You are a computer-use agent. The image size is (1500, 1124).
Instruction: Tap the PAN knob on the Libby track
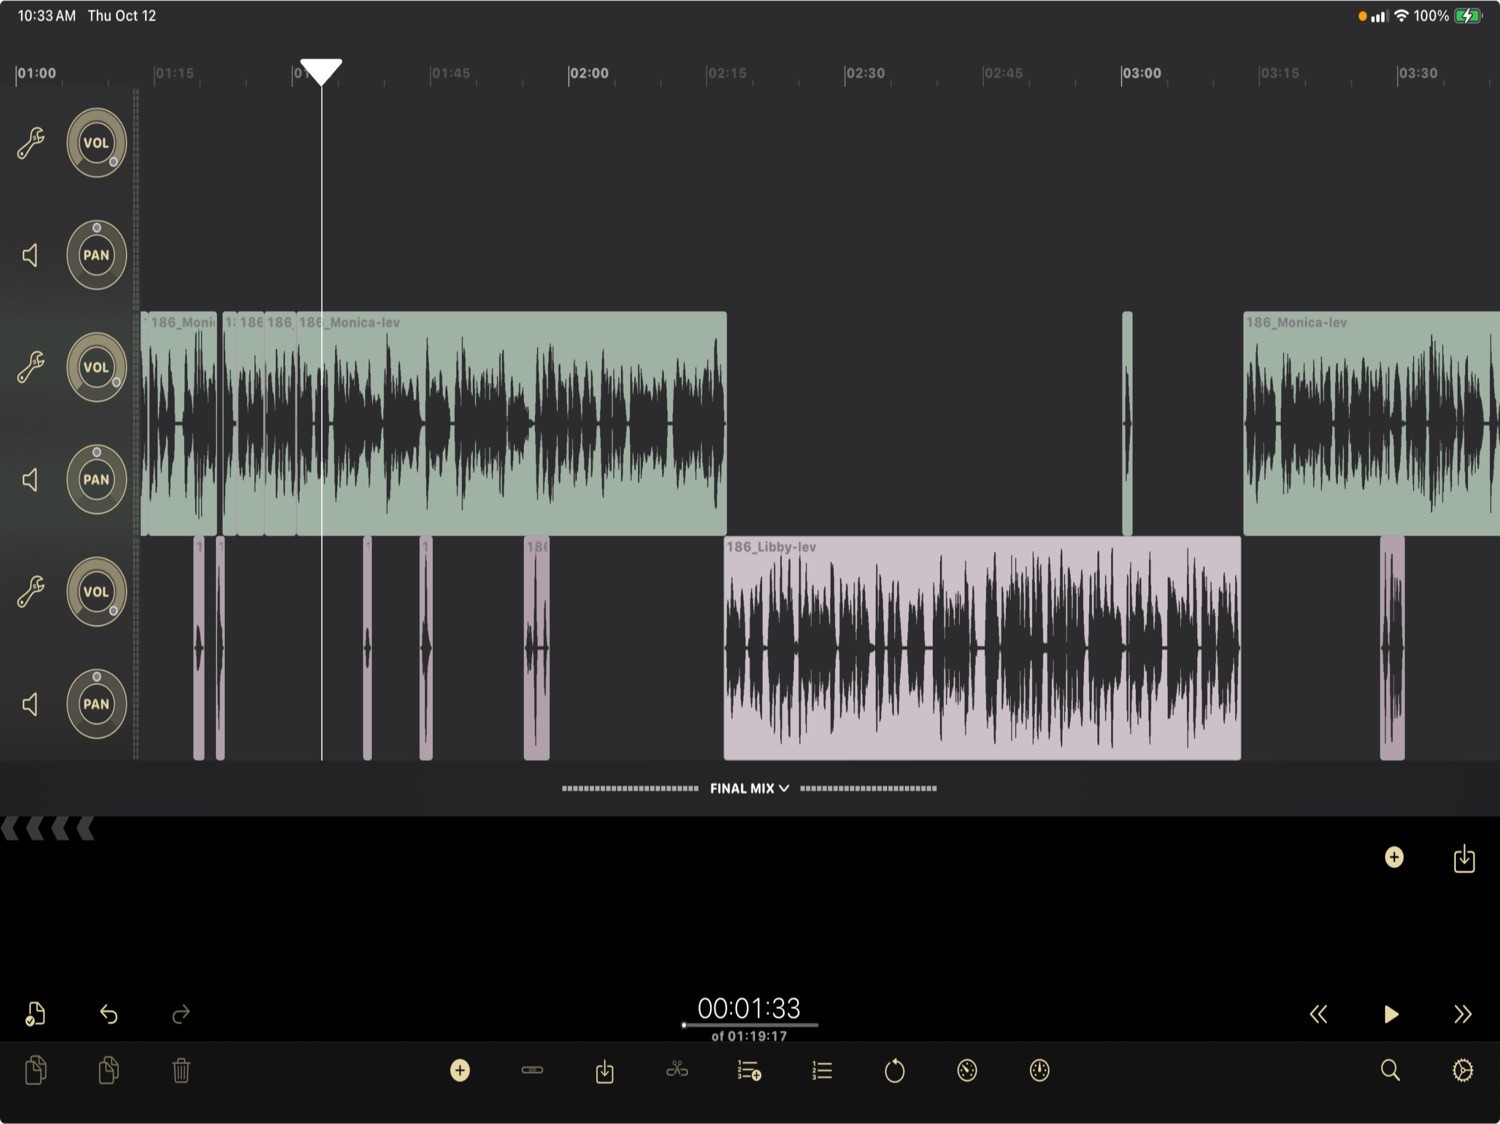click(96, 704)
